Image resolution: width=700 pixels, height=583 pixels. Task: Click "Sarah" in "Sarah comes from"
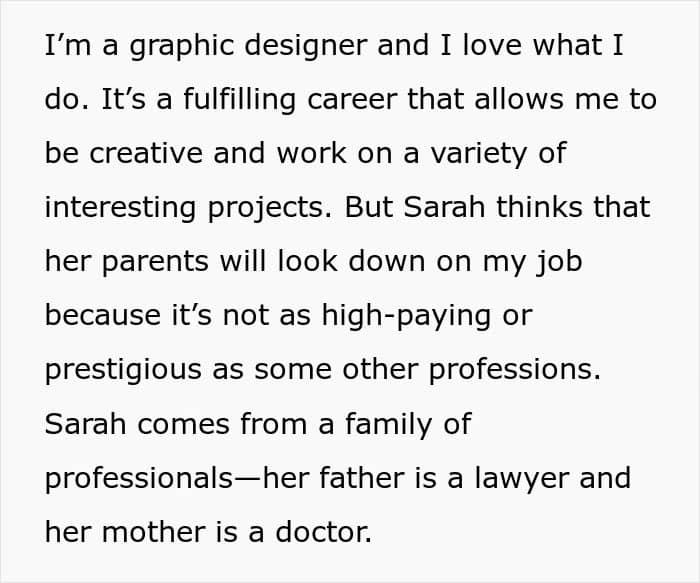coord(86,423)
